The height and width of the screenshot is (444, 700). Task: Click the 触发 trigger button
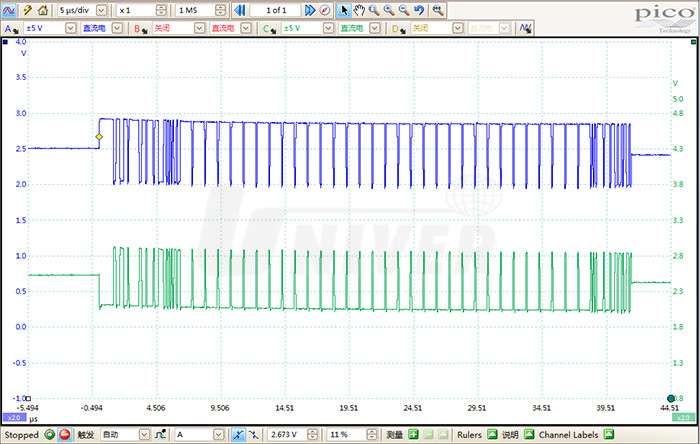[87, 435]
